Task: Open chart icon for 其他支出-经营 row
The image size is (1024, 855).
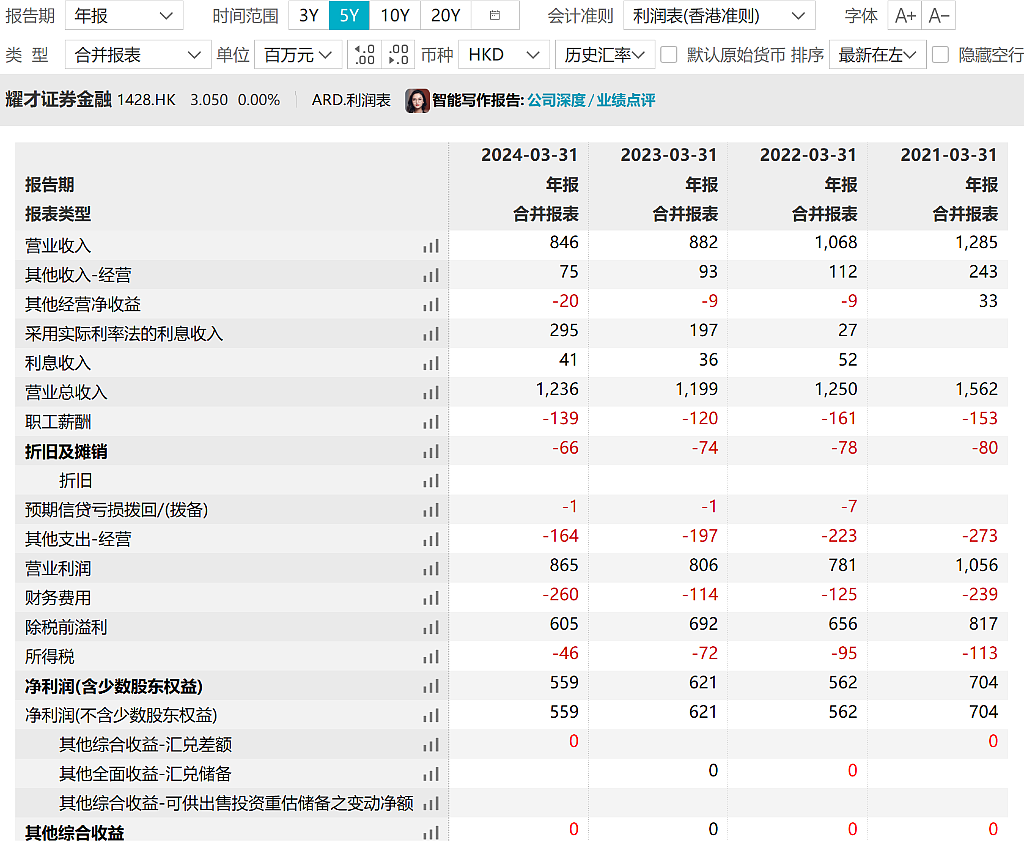Action: click(430, 540)
